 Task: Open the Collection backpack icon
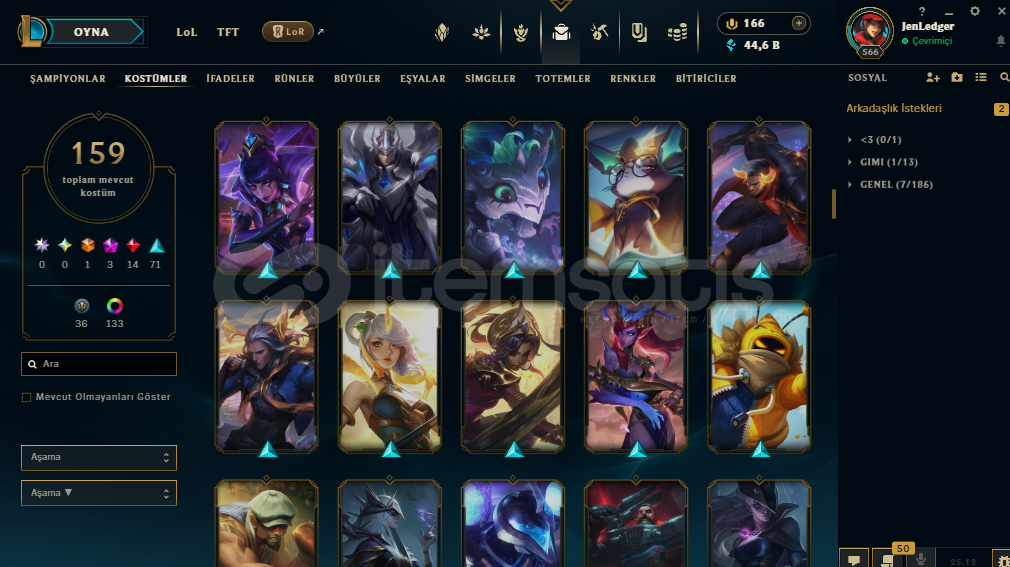click(x=561, y=32)
